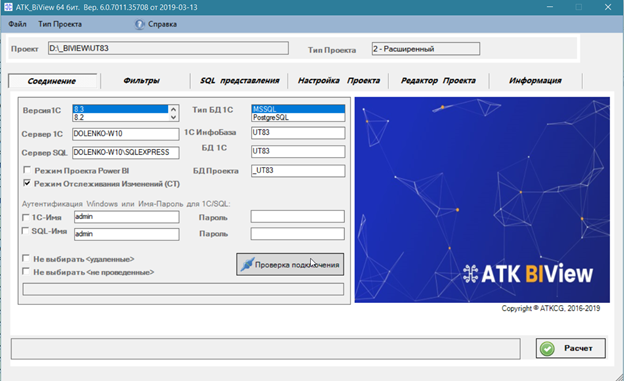Click the Проверка подключения button

click(290, 264)
